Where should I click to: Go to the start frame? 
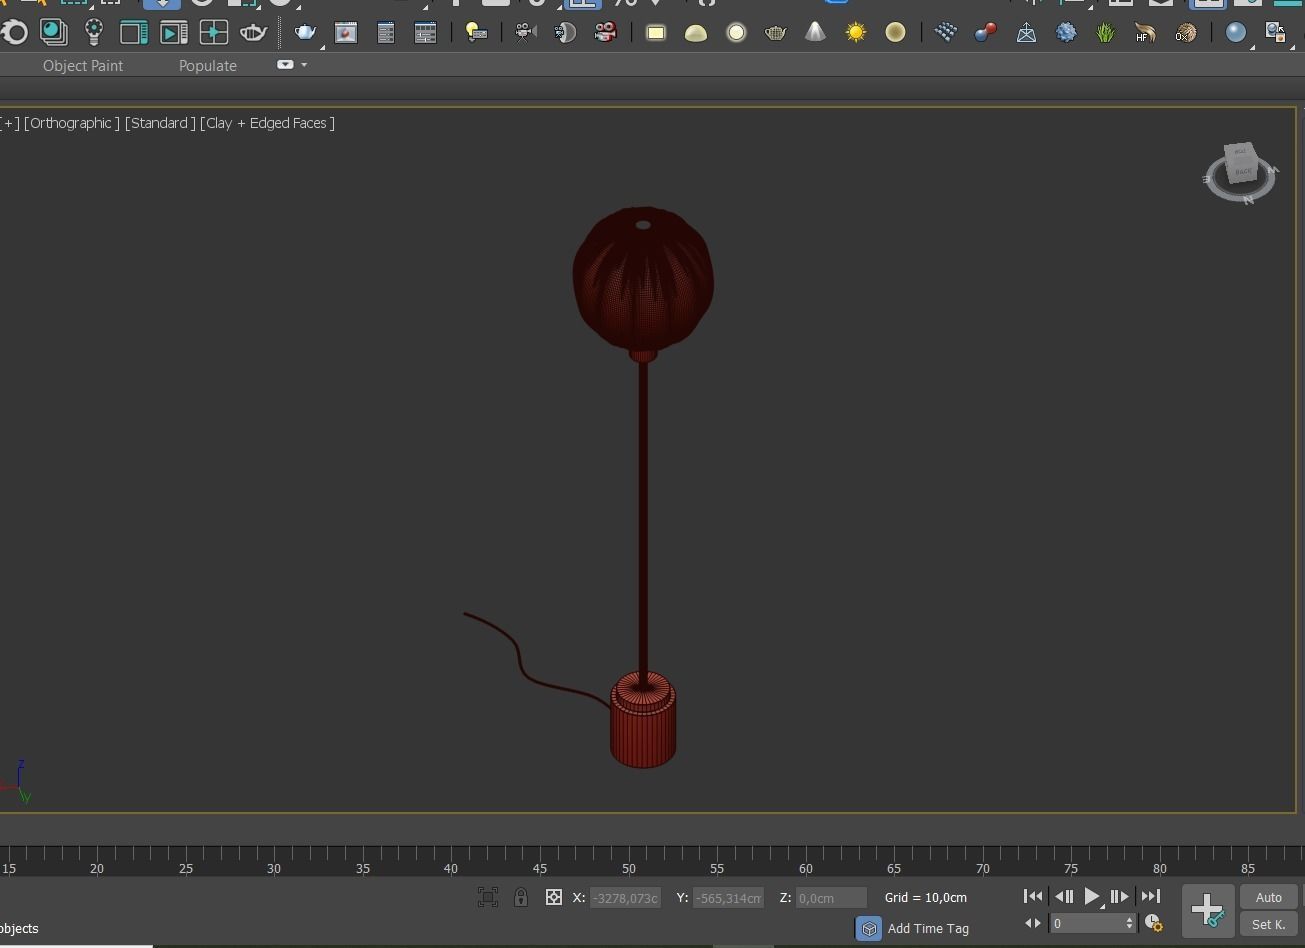tap(1033, 897)
